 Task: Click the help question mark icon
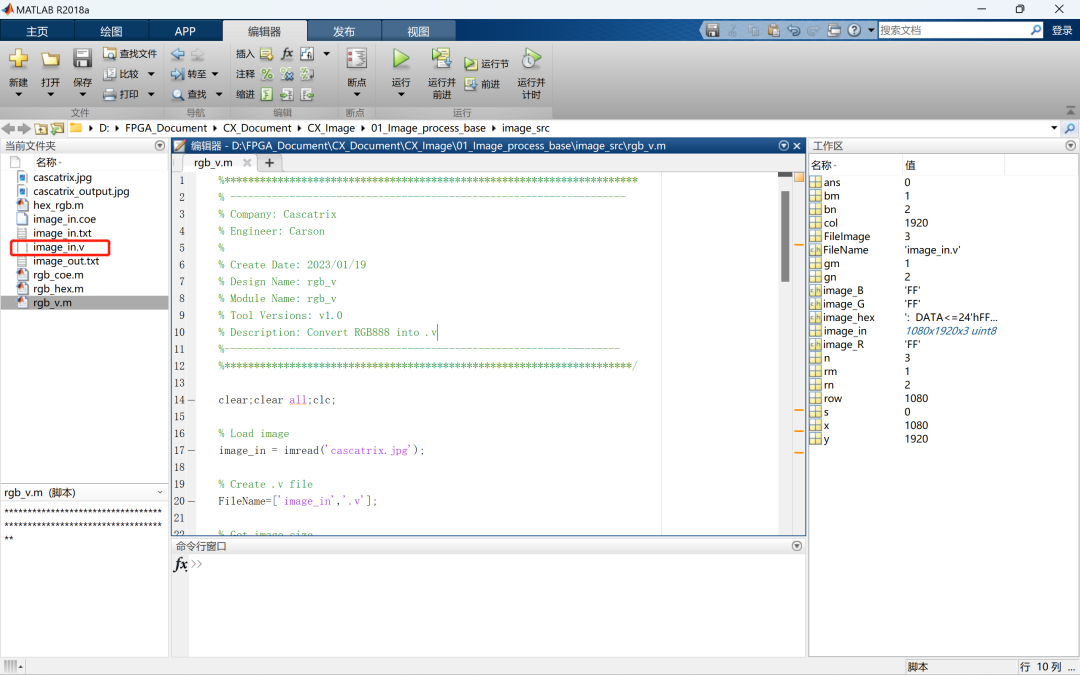854,31
